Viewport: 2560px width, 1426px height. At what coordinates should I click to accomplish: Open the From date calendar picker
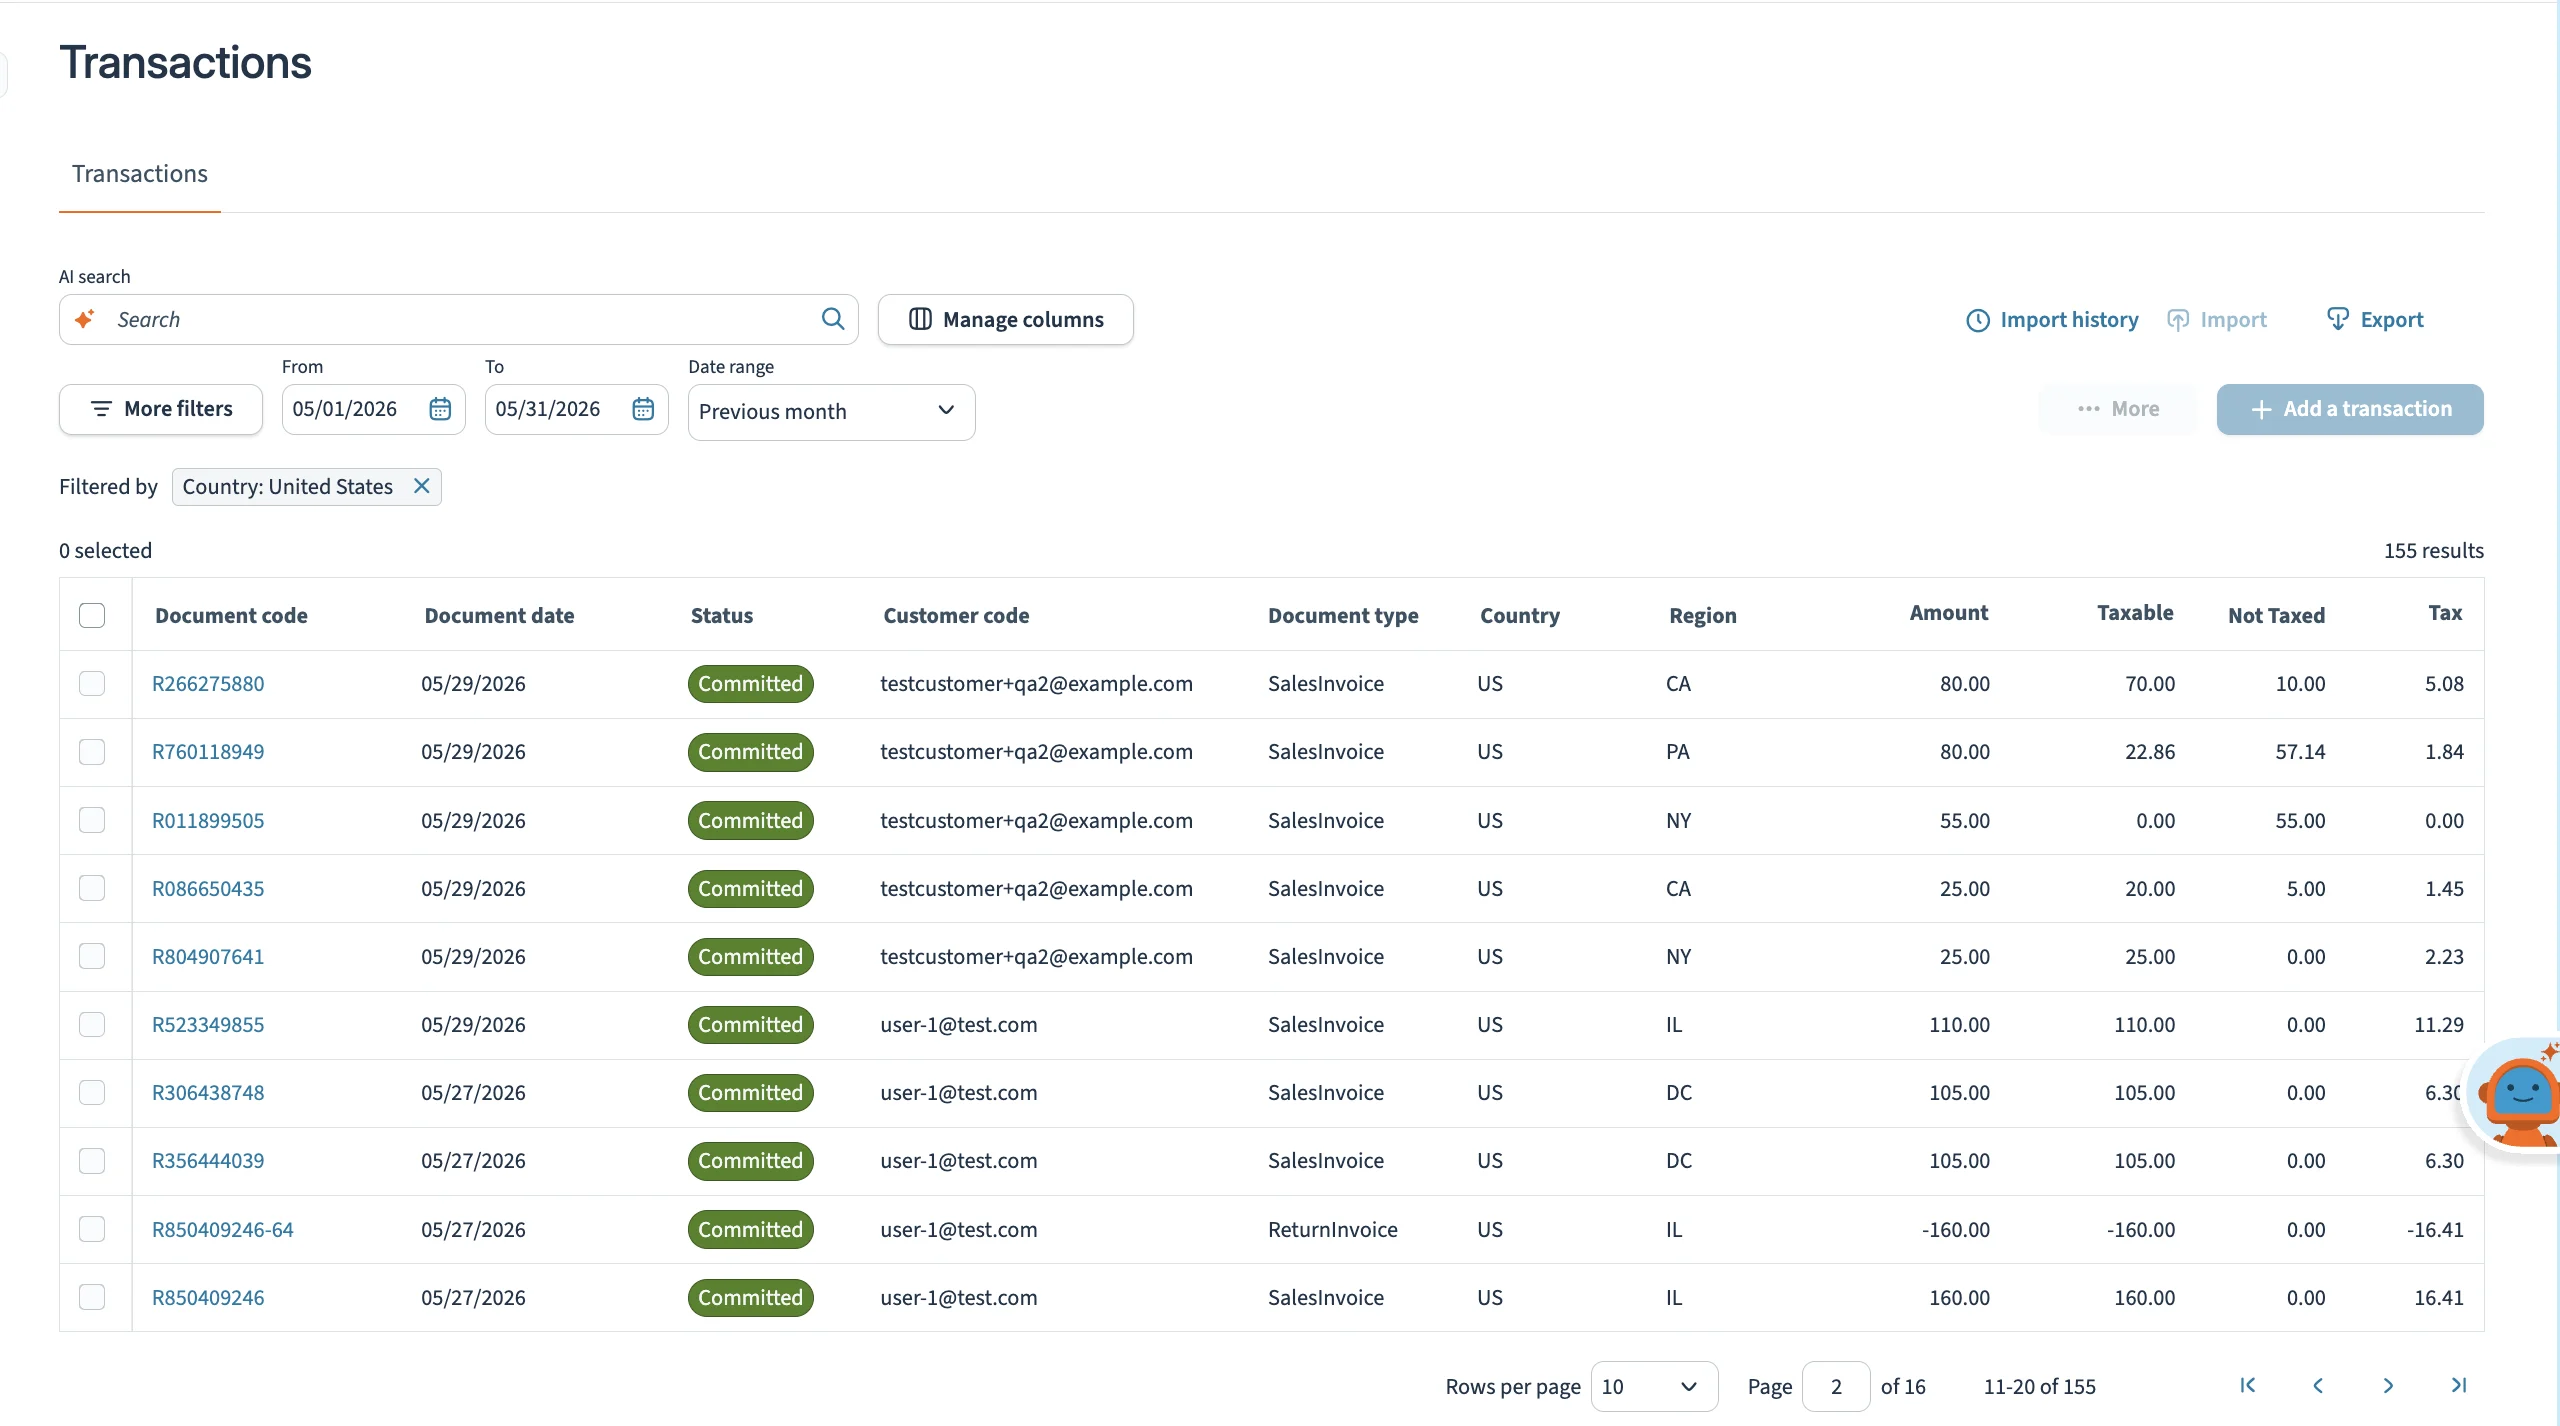[x=440, y=409]
